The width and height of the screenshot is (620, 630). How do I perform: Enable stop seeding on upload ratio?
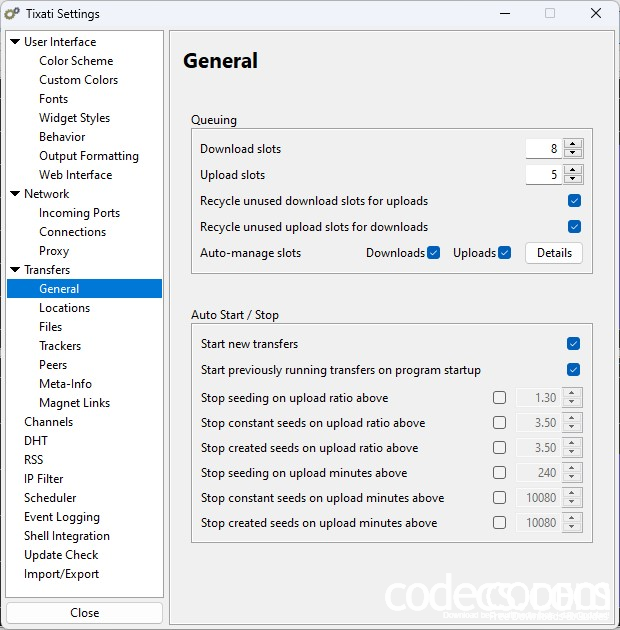click(499, 398)
